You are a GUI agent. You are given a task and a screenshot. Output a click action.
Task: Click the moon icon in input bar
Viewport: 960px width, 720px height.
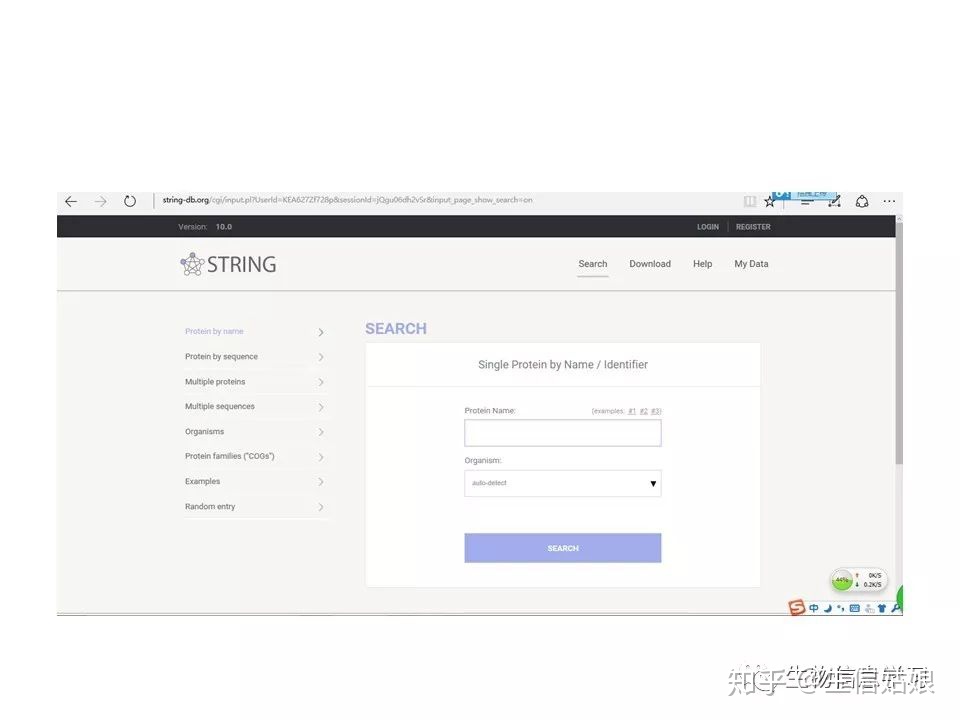click(x=828, y=608)
